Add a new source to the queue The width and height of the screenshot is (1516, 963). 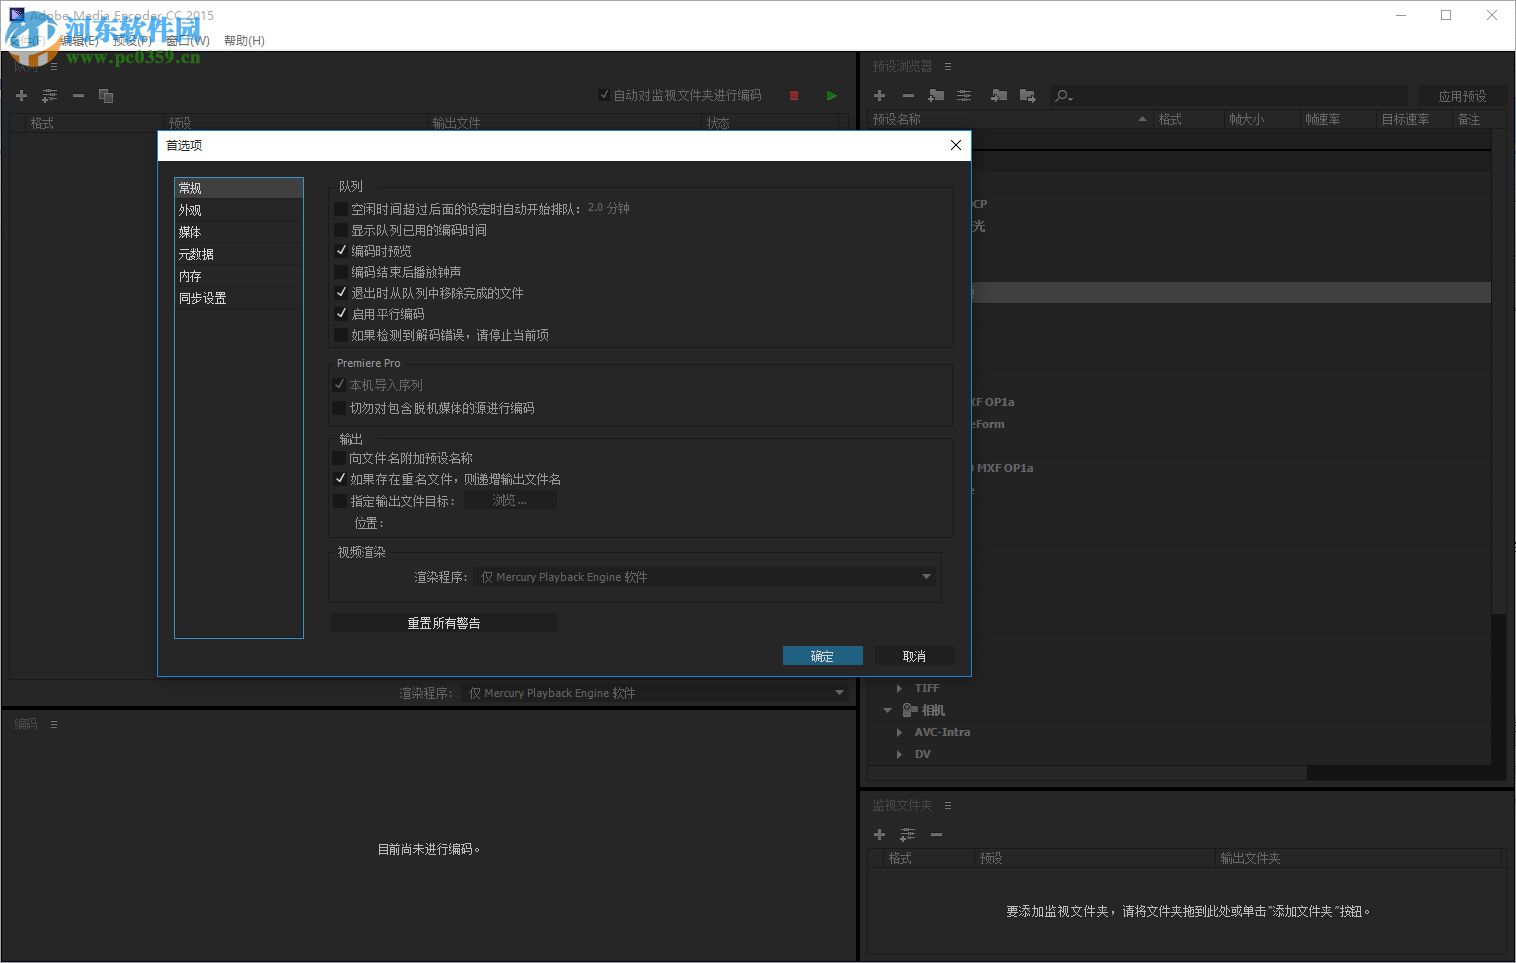point(21,95)
